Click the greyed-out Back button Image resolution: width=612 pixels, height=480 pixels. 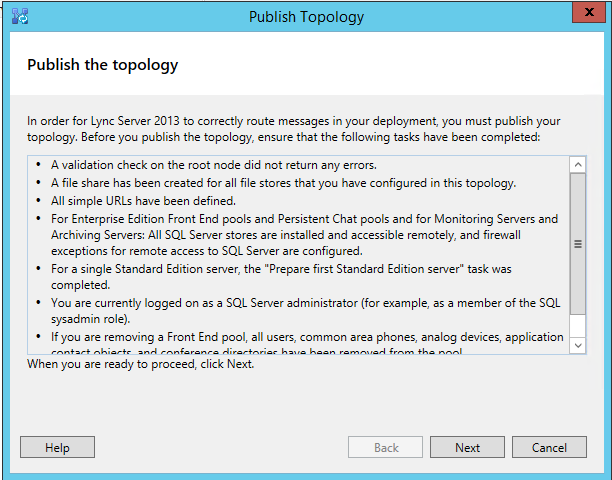(x=385, y=447)
